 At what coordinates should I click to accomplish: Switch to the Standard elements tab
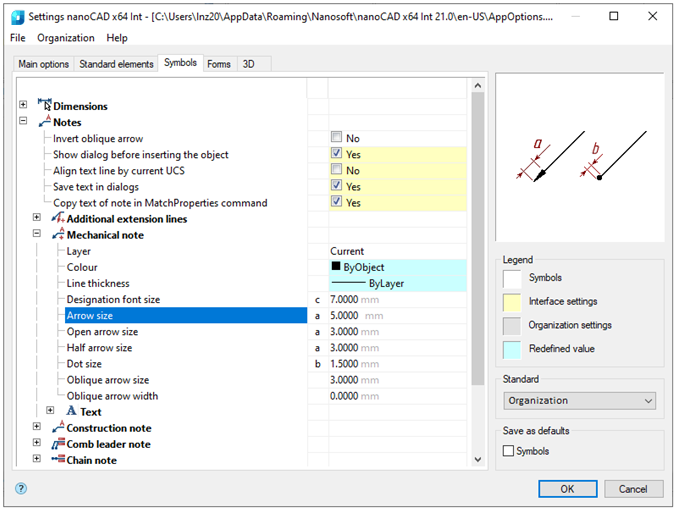click(116, 64)
